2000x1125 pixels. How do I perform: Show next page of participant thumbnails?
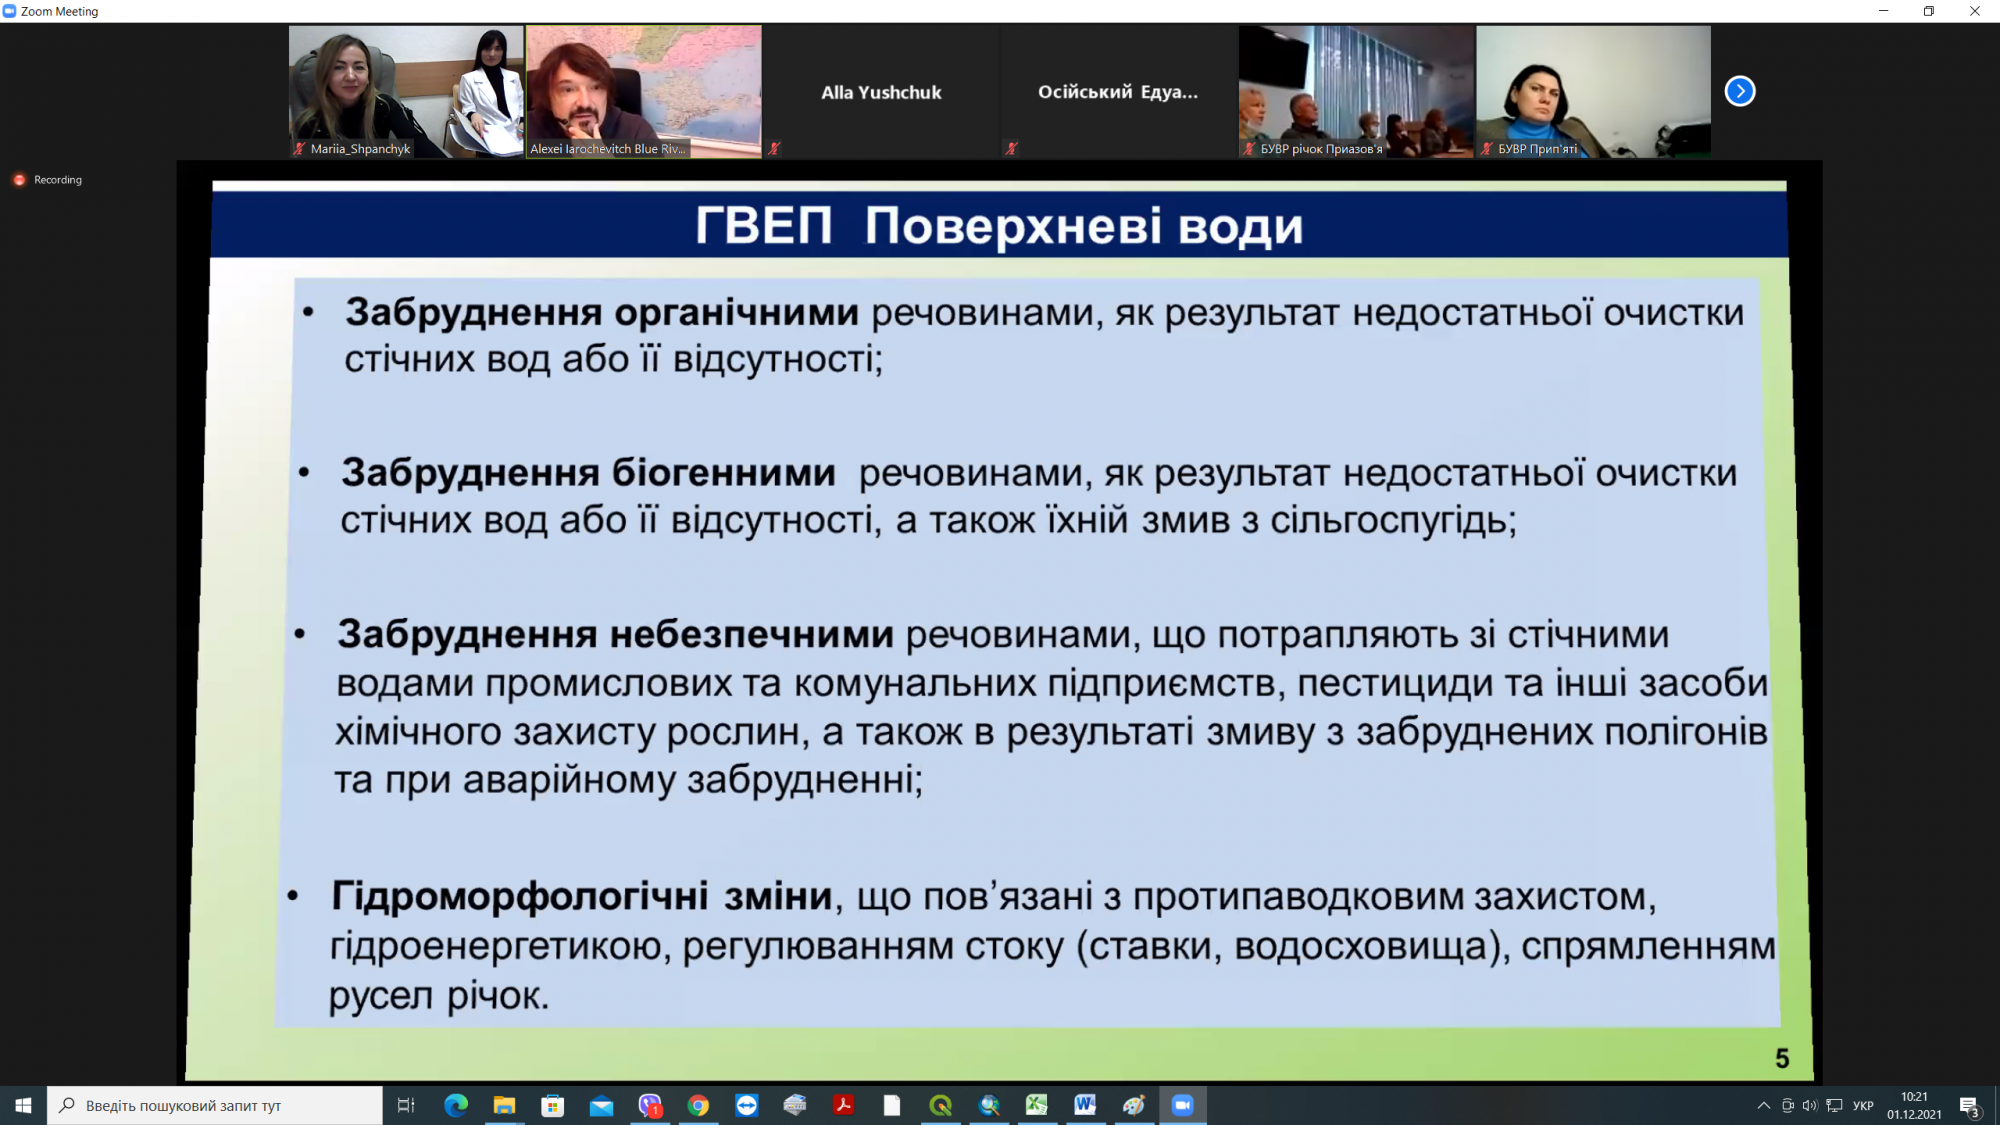1739,91
